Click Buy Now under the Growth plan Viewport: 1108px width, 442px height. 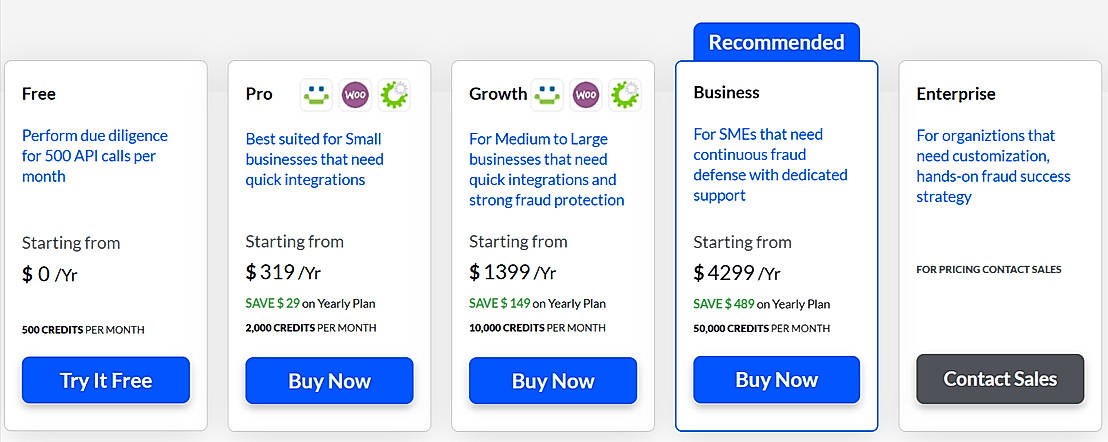pos(553,380)
